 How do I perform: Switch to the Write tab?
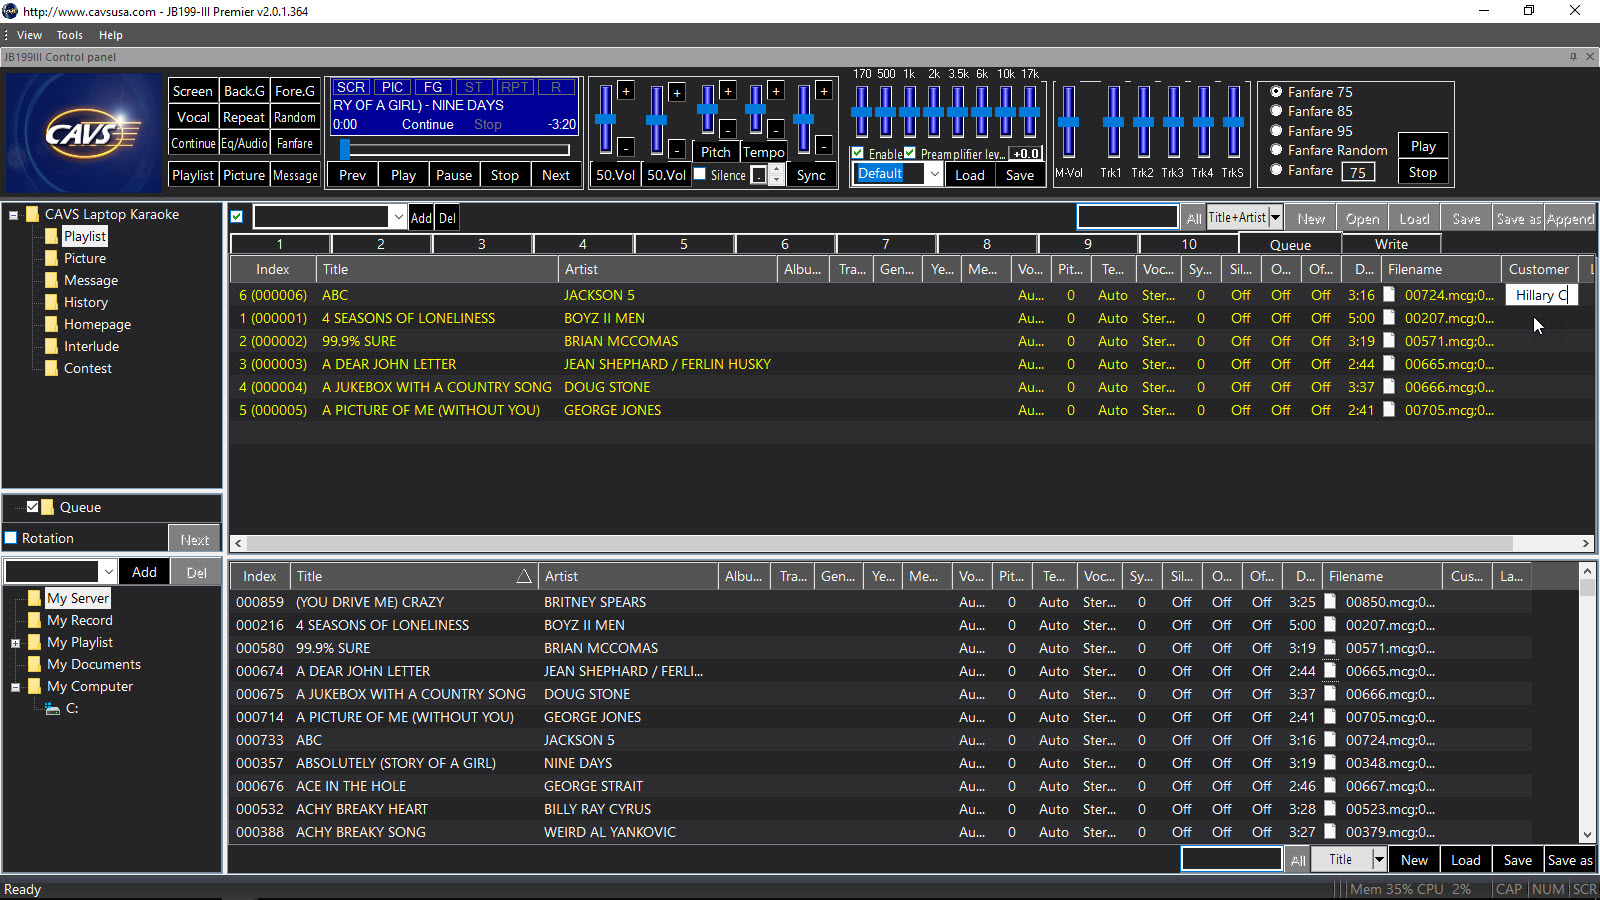click(x=1391, y=244)
